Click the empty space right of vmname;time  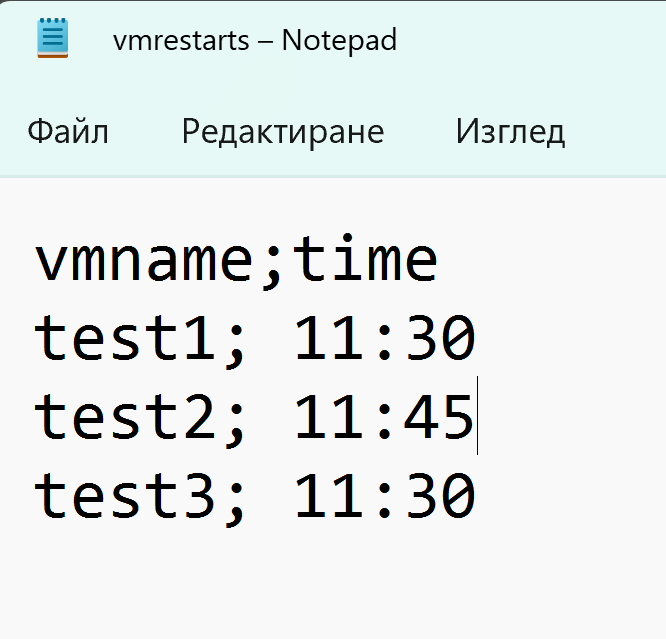pyautogui.click(x=552, y=259)
